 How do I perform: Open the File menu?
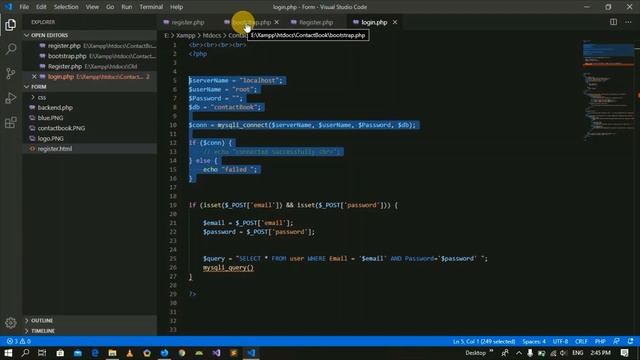tap(24, 7)
